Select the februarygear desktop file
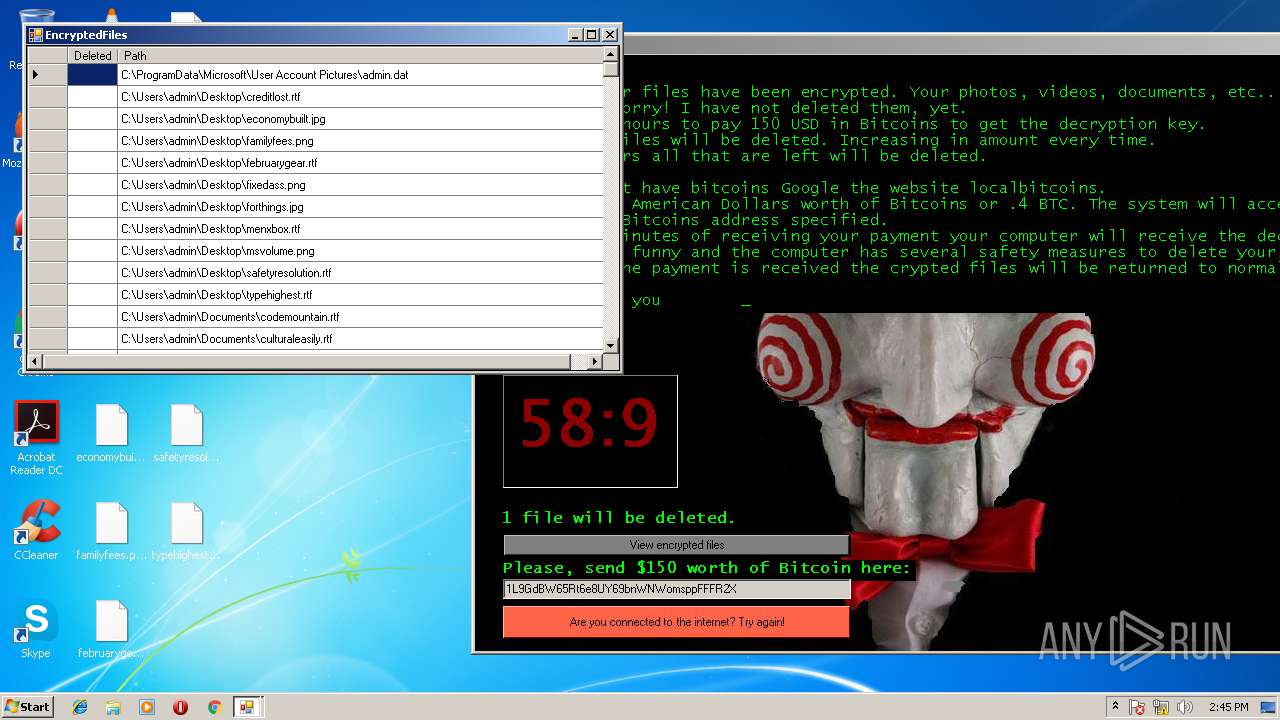 [111, 629]
